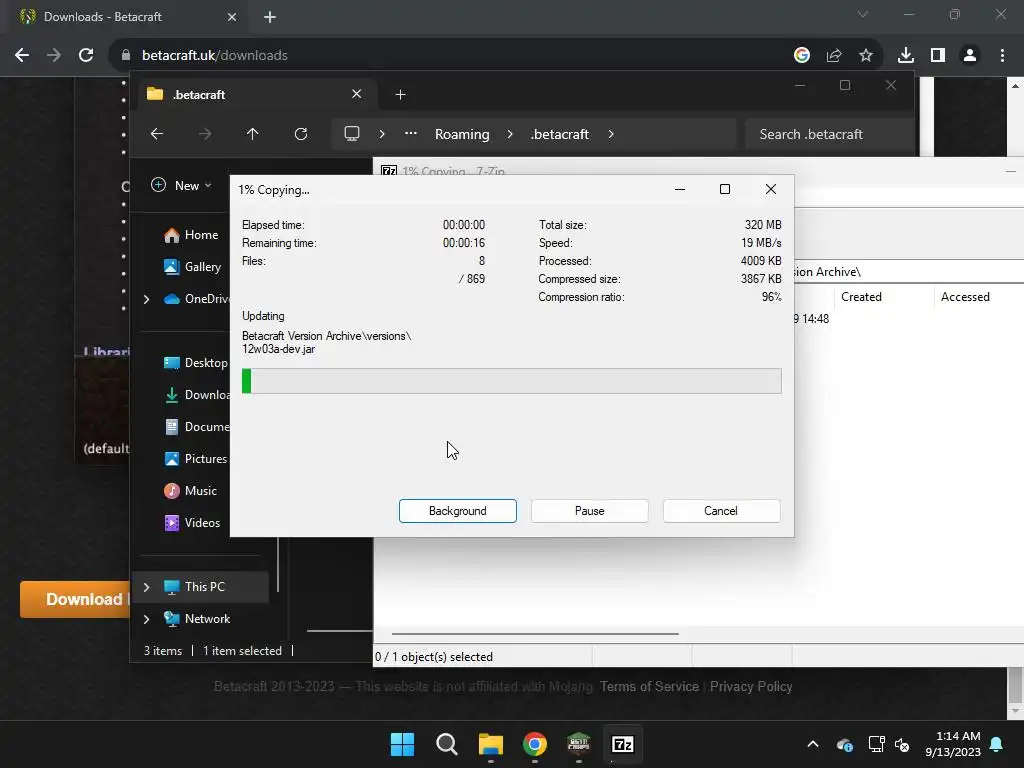Open the New dropdown in Explorer
Viewport: 1024px width, 768px height.
click(x=182, y=185)
